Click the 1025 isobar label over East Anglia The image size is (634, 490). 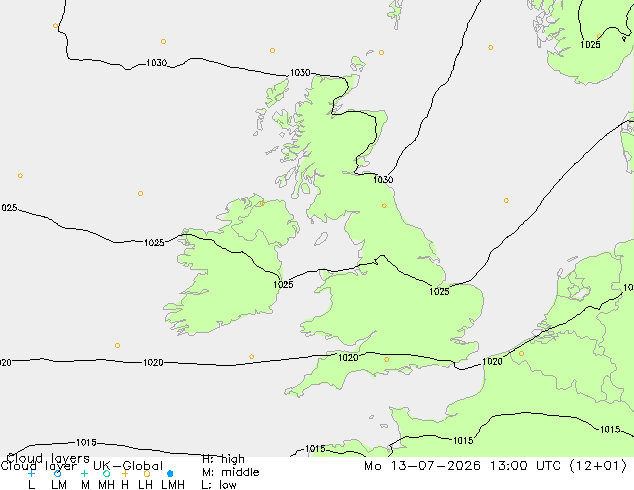tap(439, 291)
